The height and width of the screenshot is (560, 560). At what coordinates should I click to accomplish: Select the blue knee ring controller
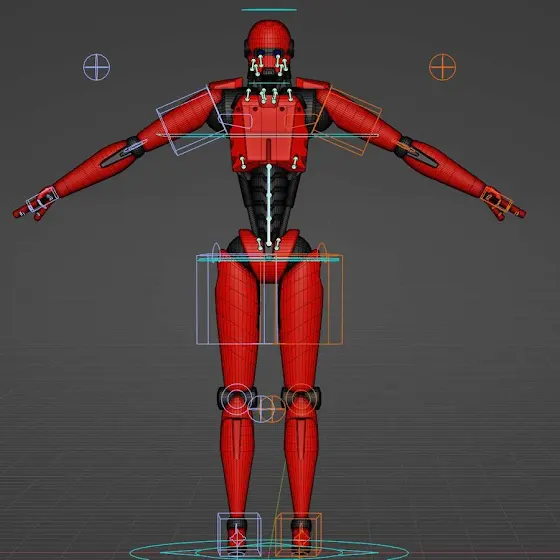[236, 399]
